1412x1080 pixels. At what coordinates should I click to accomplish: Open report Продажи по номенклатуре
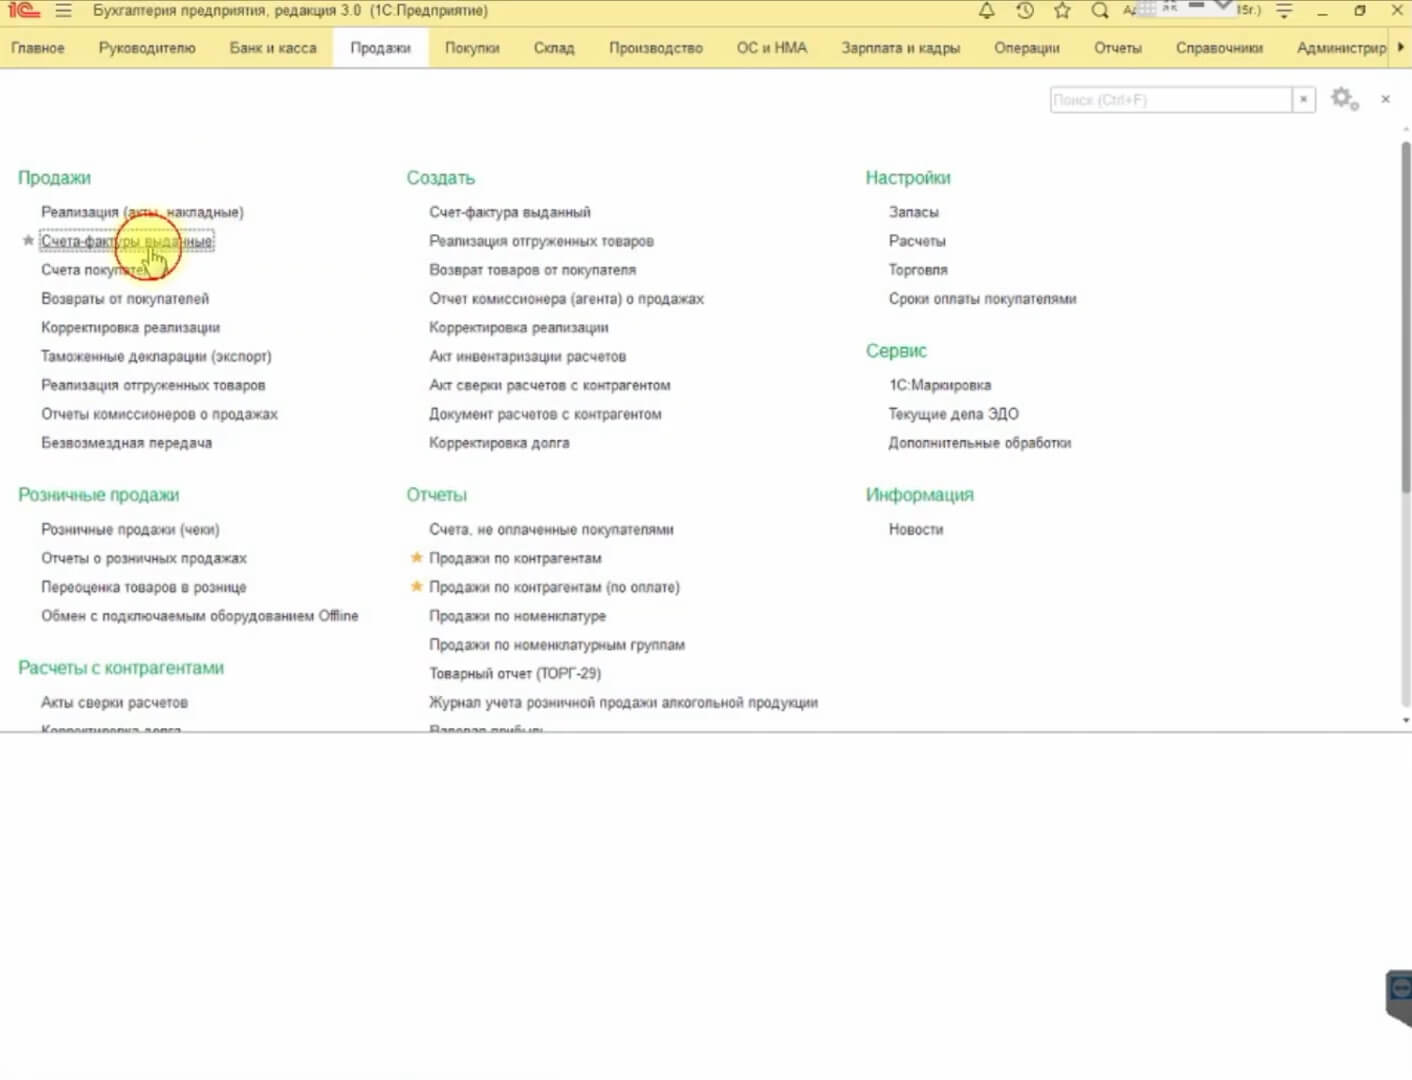click(x=518, y=616)
